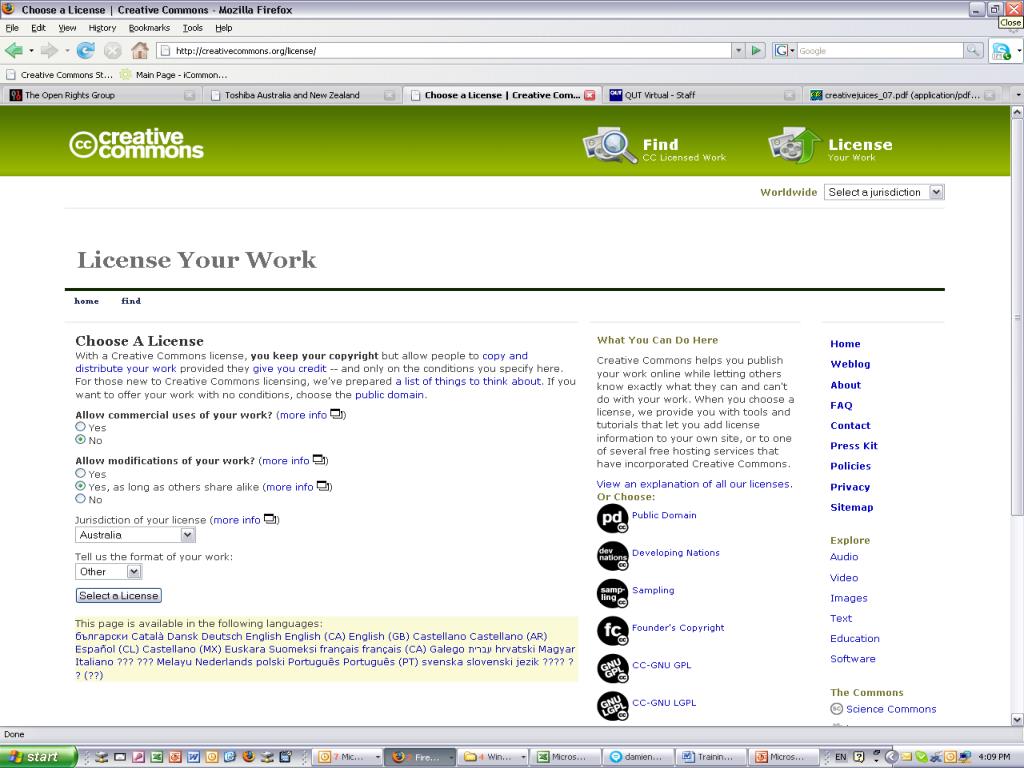Open the Press Kit sidebar link
Viewport: 1024px width, 768px height.
[x=854, y=445]
